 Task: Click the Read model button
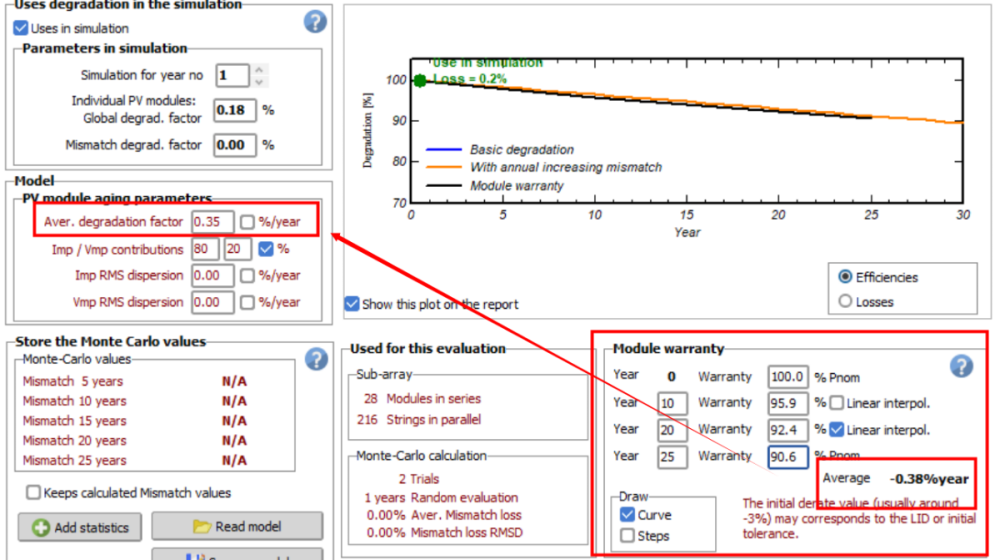pos(237,527)
